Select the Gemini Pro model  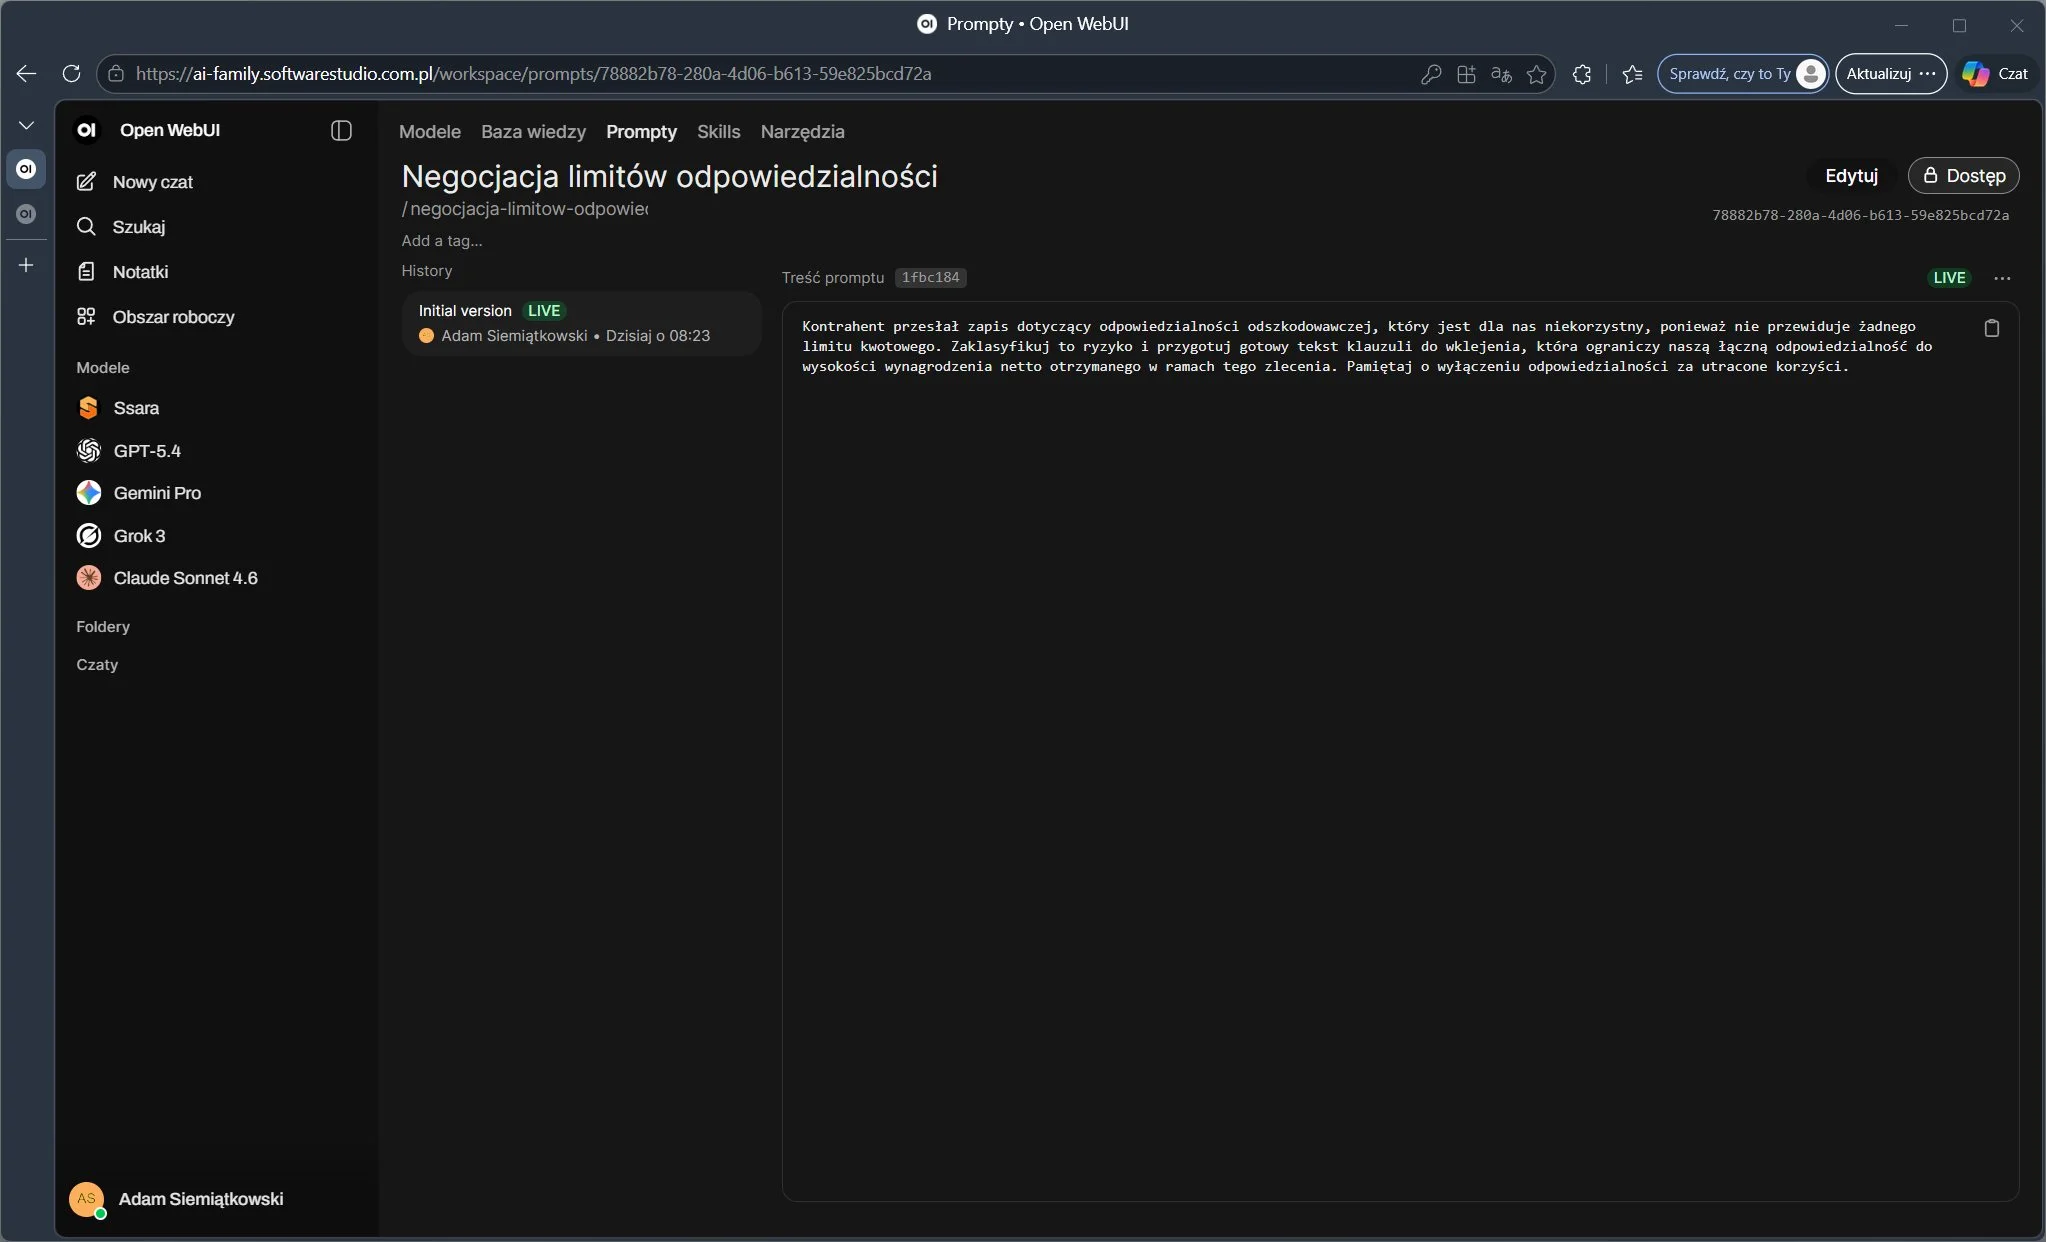[215, 493]
